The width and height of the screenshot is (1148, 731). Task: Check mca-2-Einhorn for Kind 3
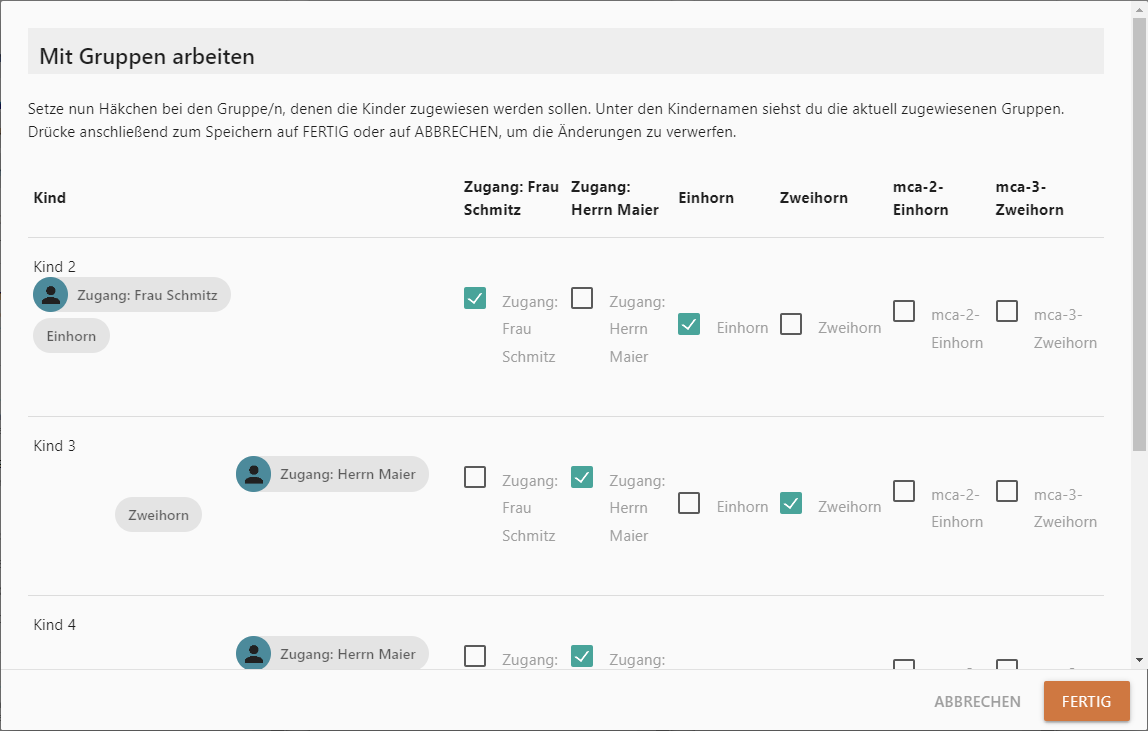[x=904, y=491]
